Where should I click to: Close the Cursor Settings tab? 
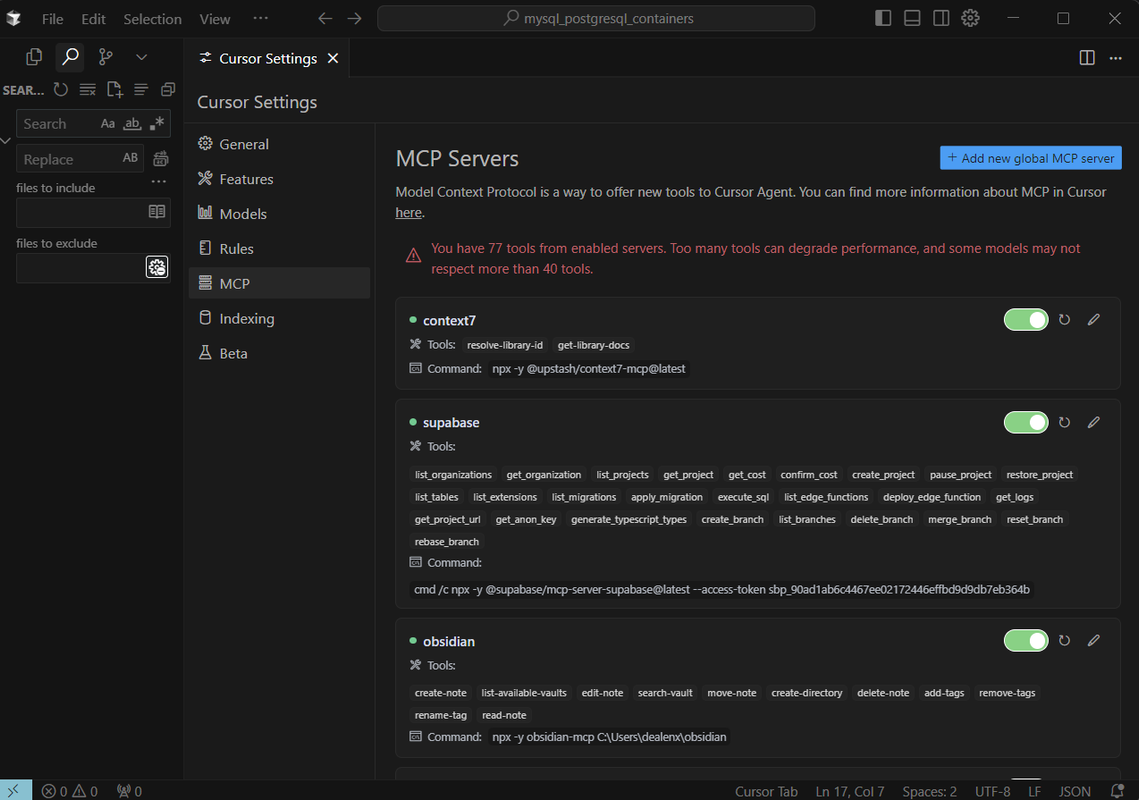(333, 58)
